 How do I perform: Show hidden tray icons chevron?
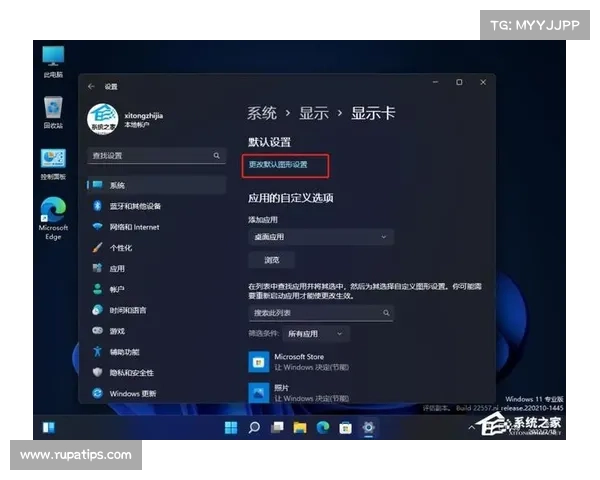pos(471,428)
